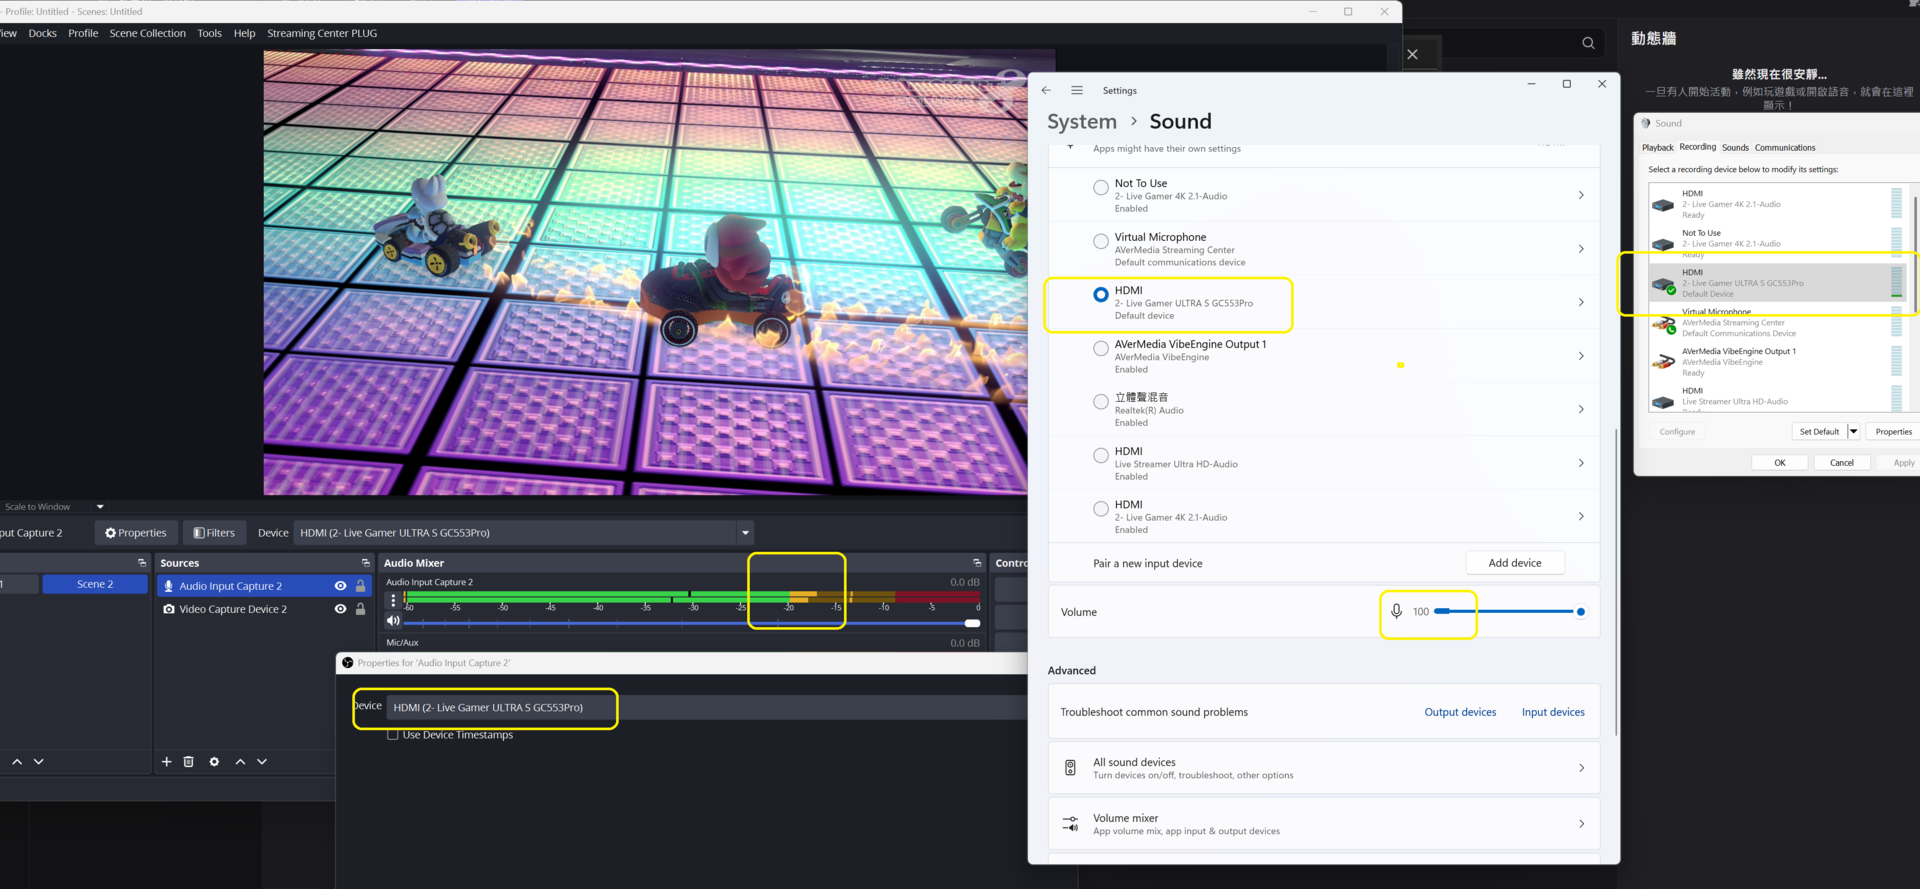Select AVerMedia VibeEngine Output 1 radio button

1100,348
